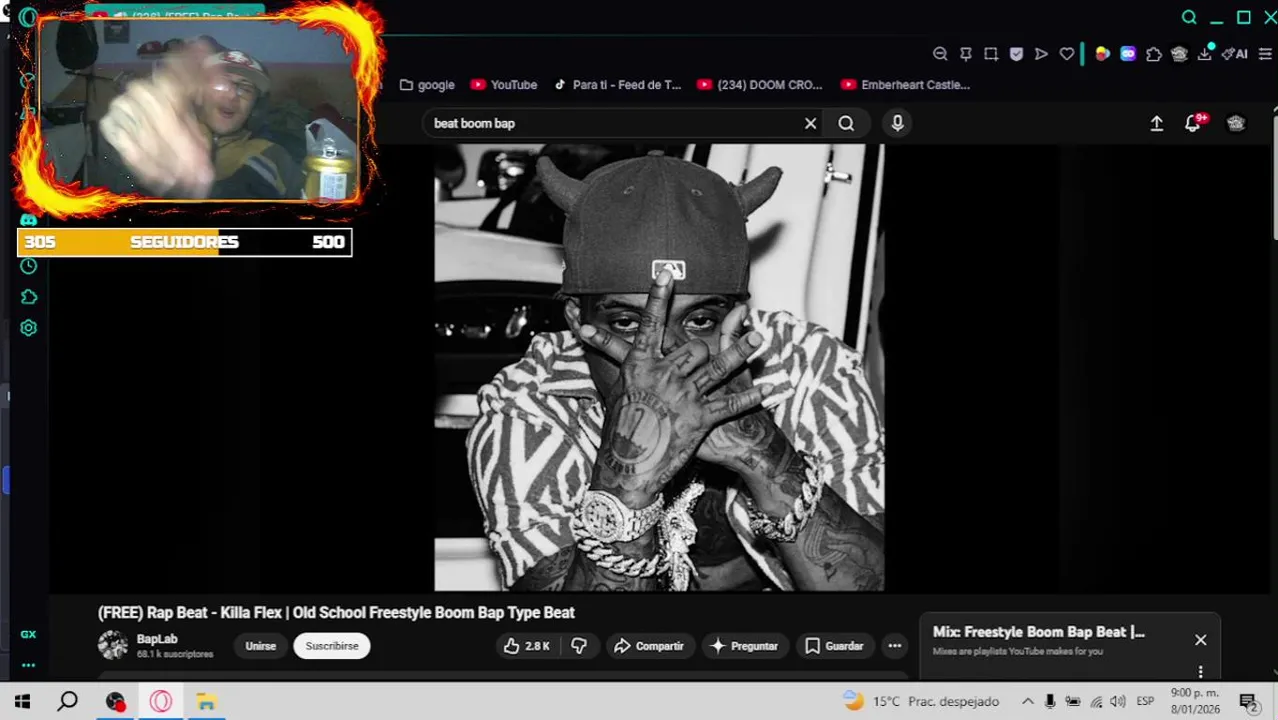Clear the YouTube search box with X
The image size is (1278, 720).
pos(811,123)
